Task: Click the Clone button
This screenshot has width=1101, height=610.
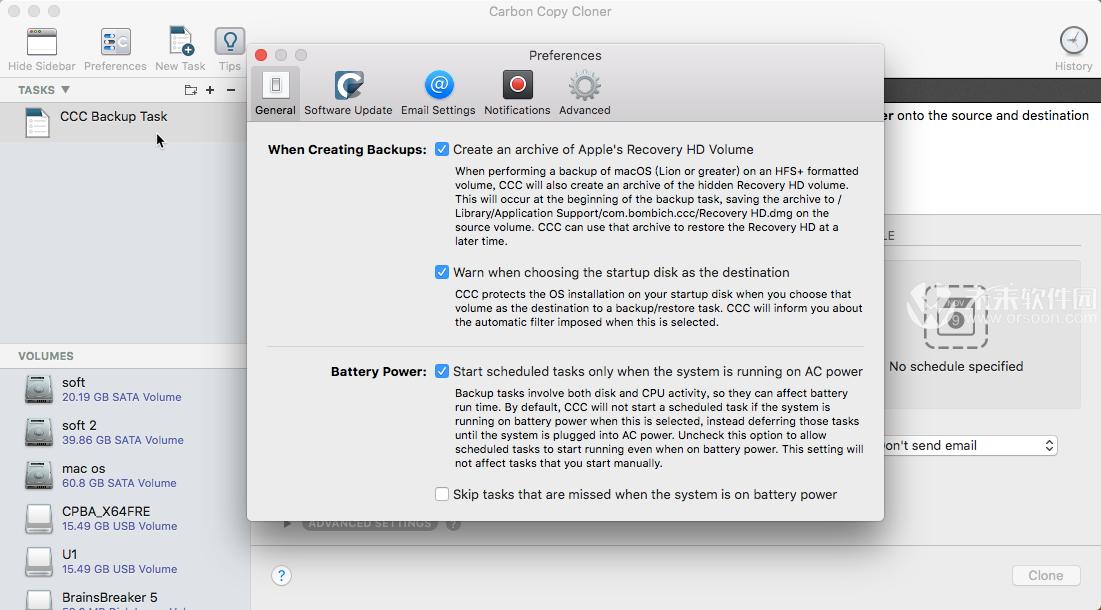Action: pyautogui.click(x=1046, y=576)
